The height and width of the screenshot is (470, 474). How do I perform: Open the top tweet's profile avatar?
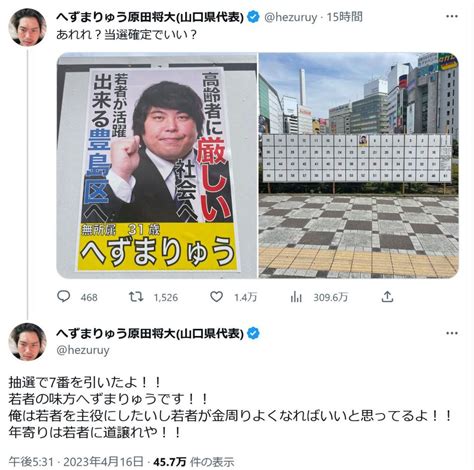tap(27, 27)
